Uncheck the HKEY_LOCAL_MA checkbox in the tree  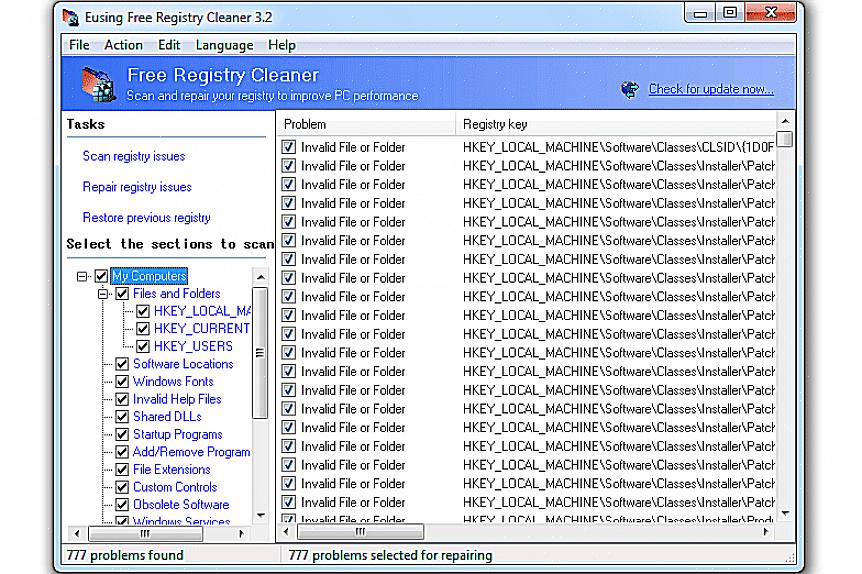(x=143, y=311)
